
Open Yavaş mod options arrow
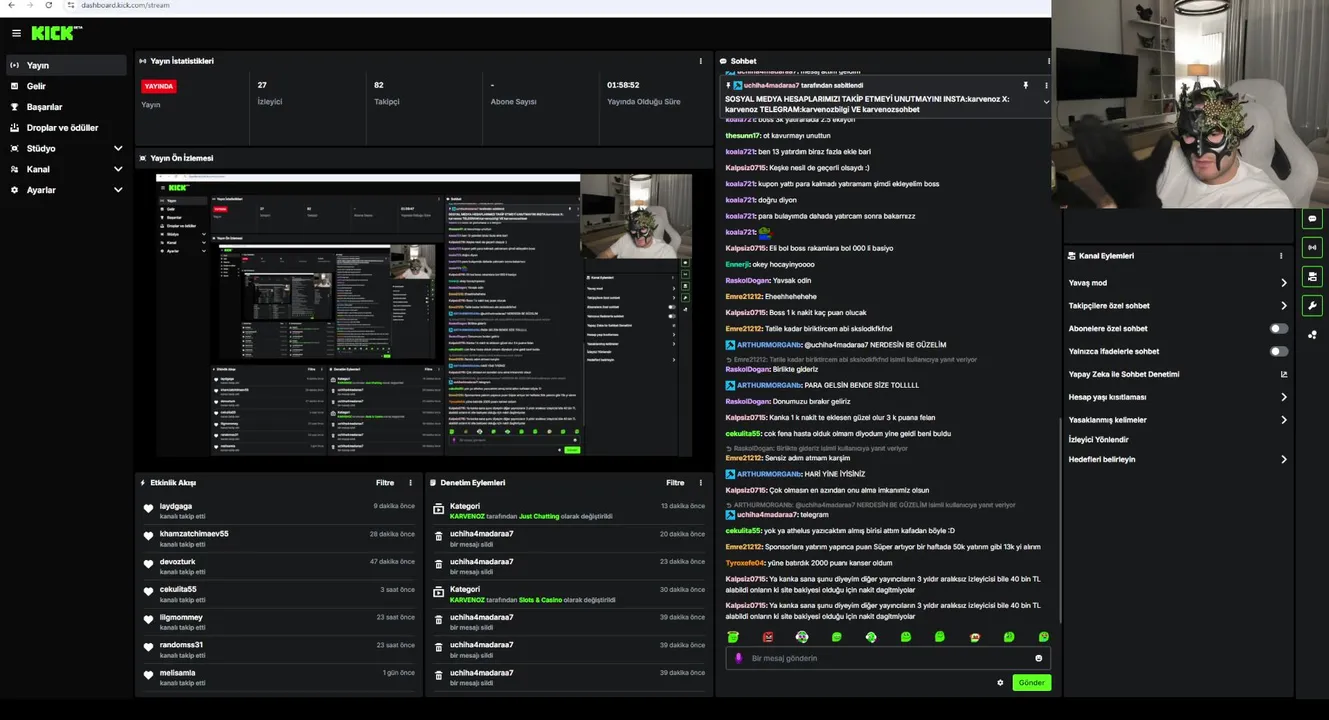[x=1284, y=283]
